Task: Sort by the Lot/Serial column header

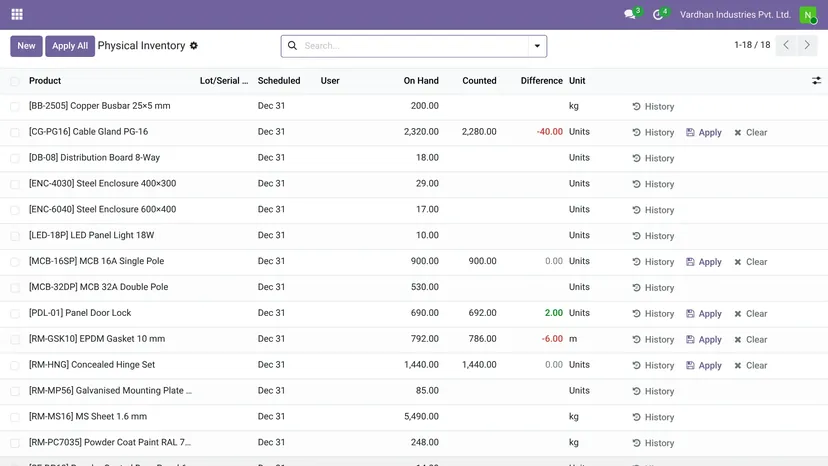Action: (x=224, y=81)
